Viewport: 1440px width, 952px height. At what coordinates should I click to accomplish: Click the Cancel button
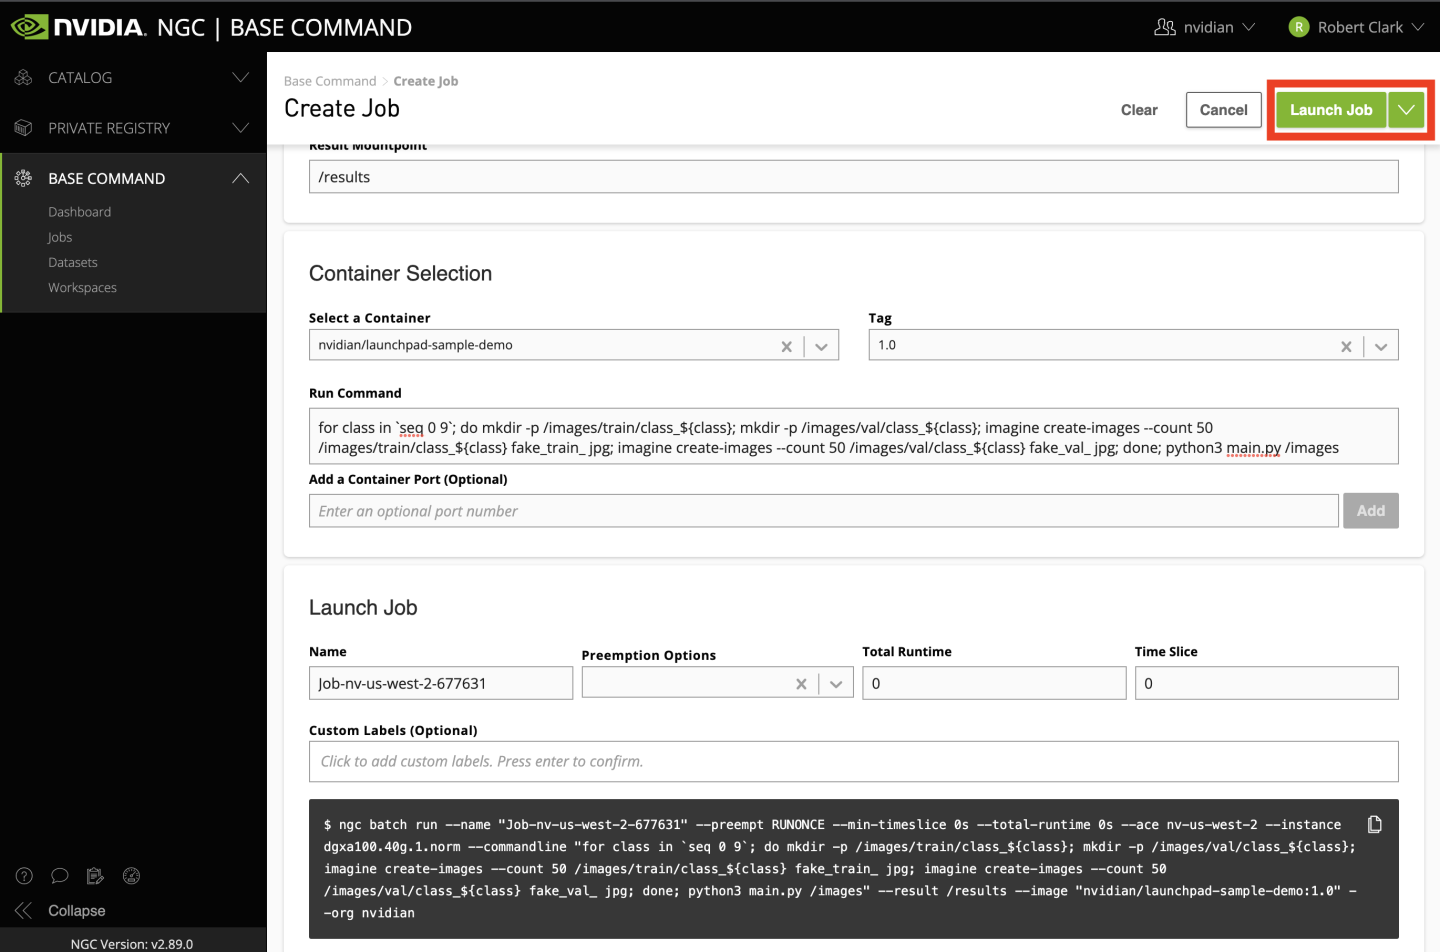pos(1223,110)
